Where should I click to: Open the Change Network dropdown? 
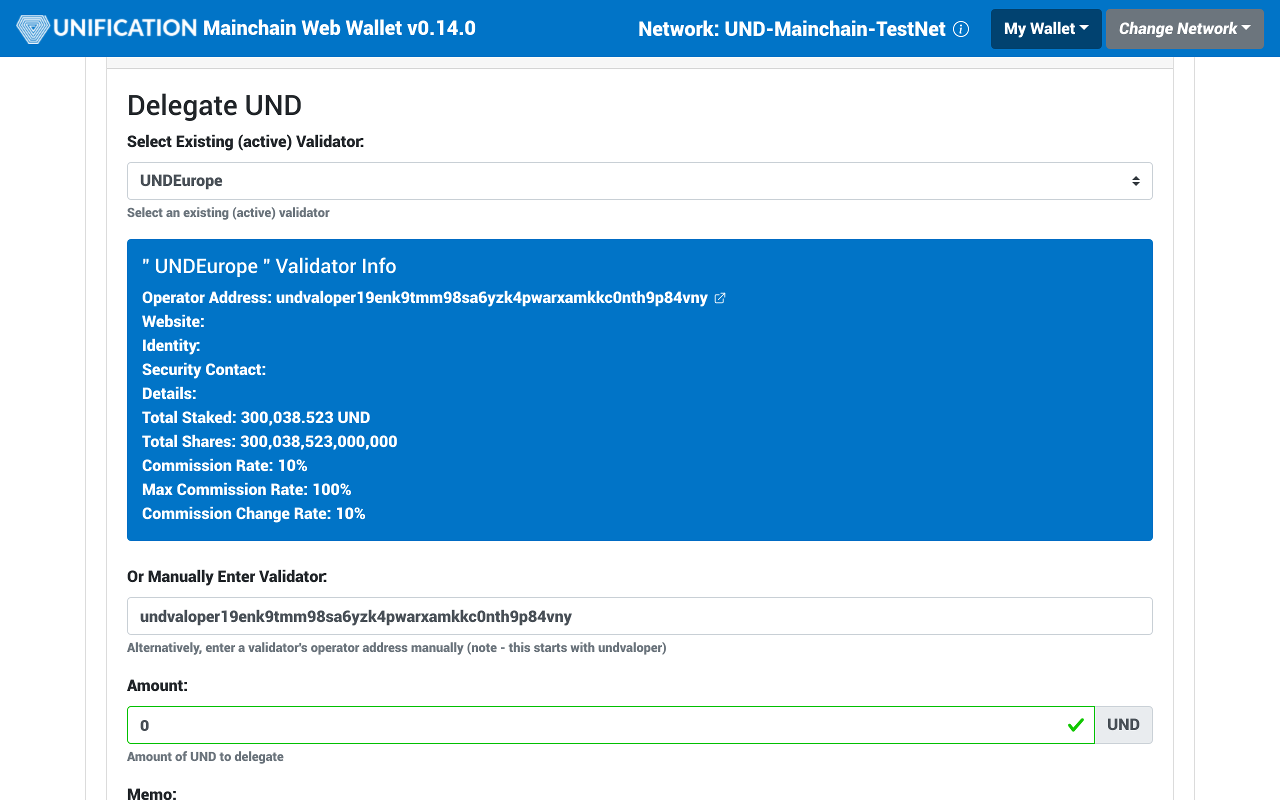[x=1184, y=28]
